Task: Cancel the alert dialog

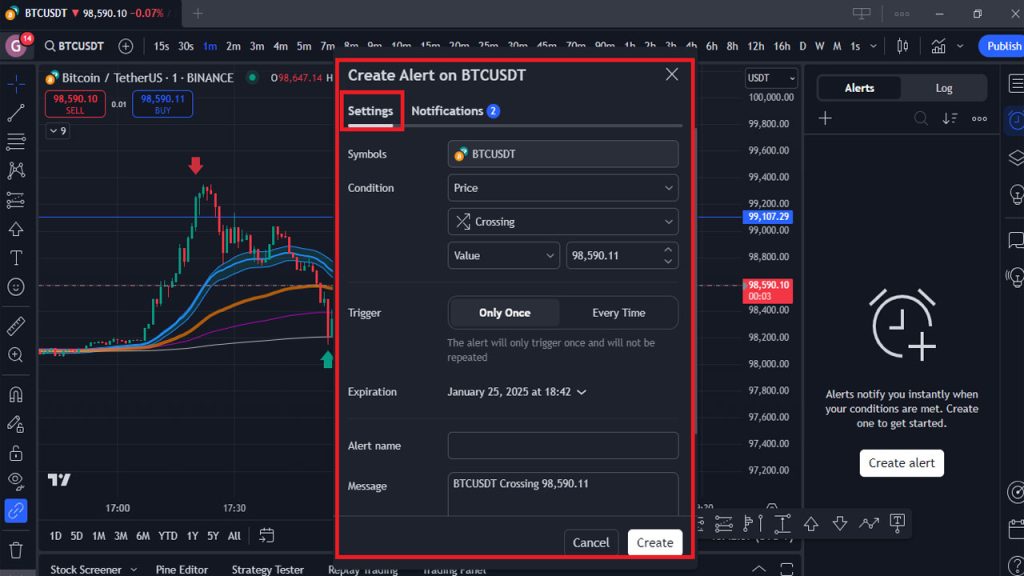Action: (591, 542)
